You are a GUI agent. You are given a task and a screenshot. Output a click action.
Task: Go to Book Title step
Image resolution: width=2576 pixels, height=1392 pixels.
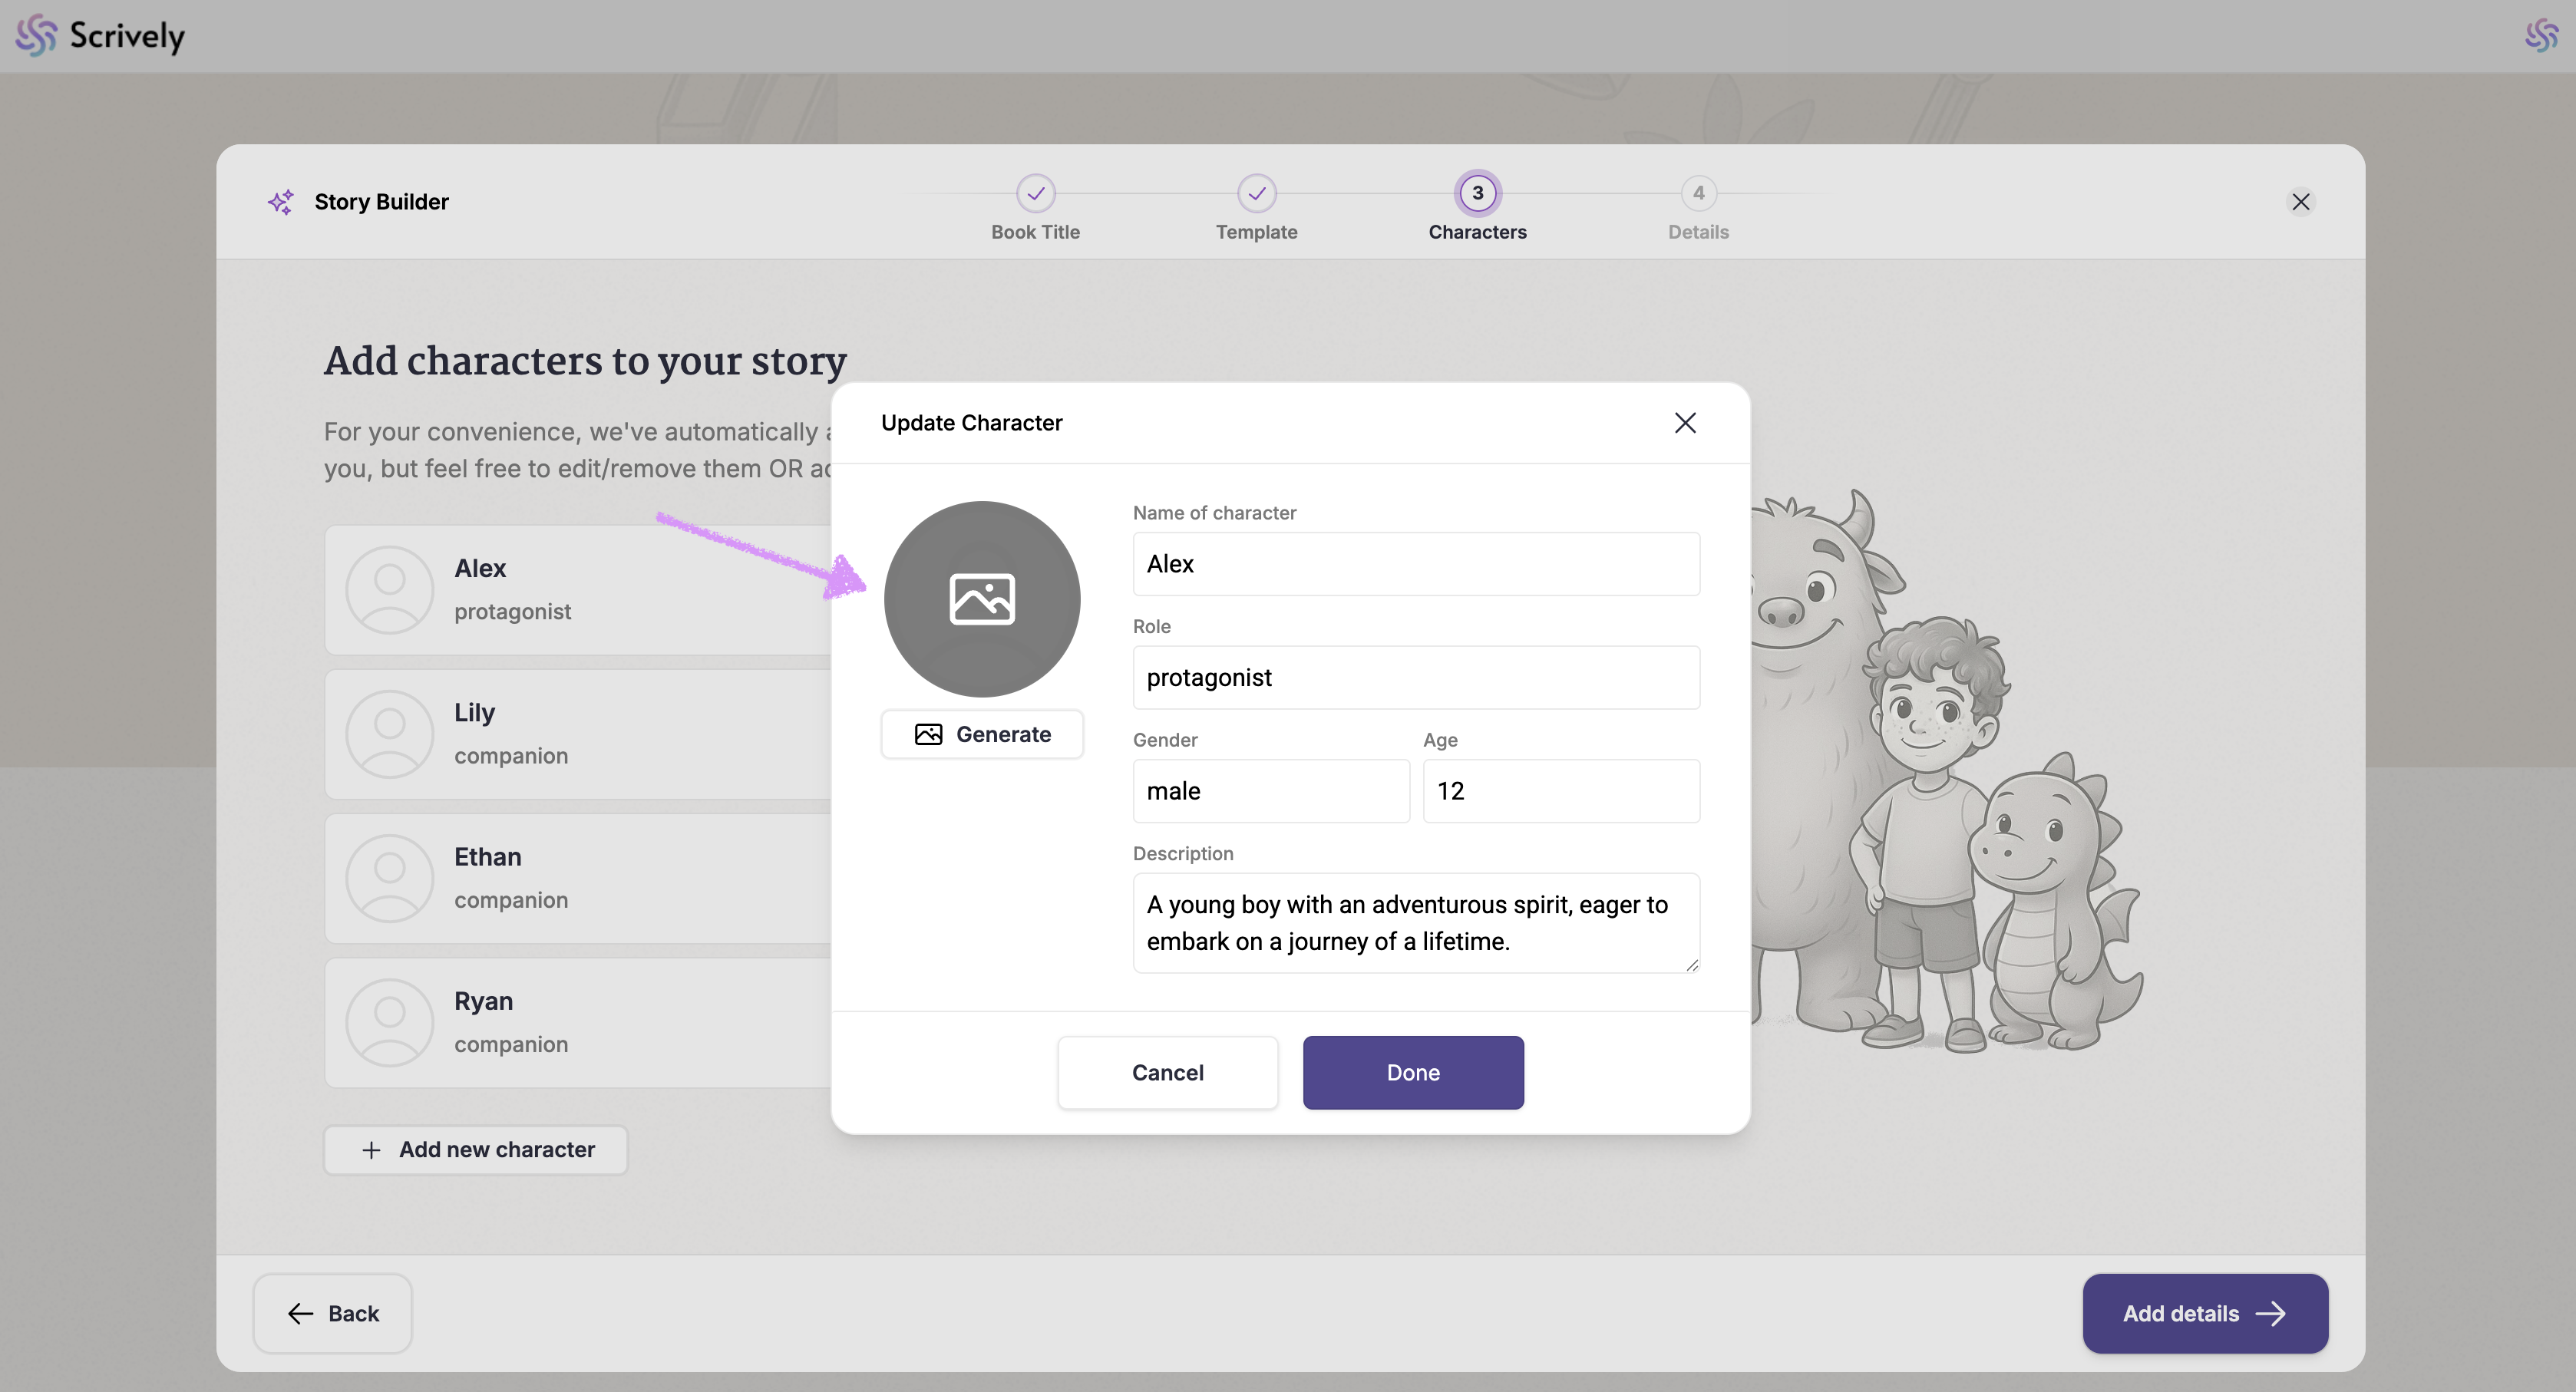pos(1035,194)
